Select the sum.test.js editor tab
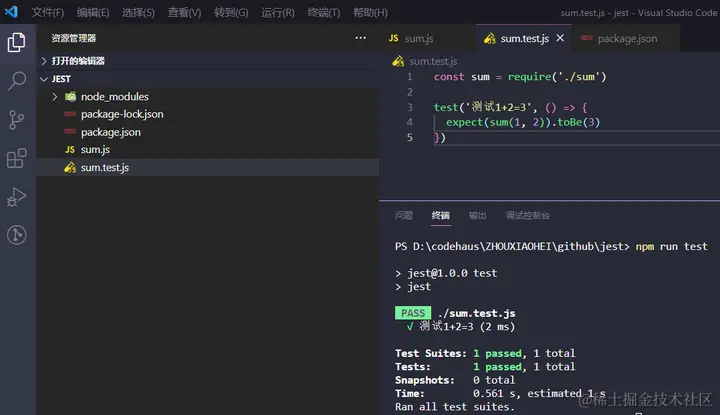 (x=523, y=38)
